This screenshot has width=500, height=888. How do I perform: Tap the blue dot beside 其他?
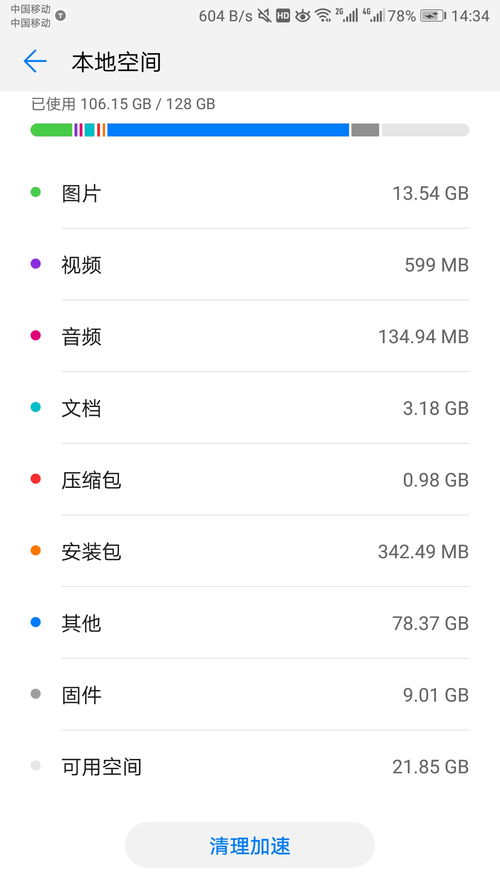pyautogui.click(x=36, y=622)
